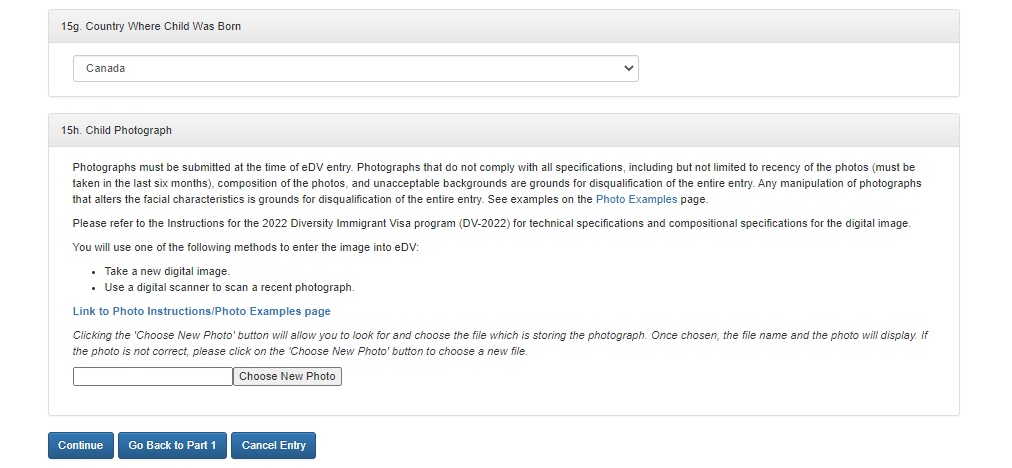Click the '15g. Country Where Child Was Born' header
This screenshot has width=1012, height=468.
pos(151,26)
